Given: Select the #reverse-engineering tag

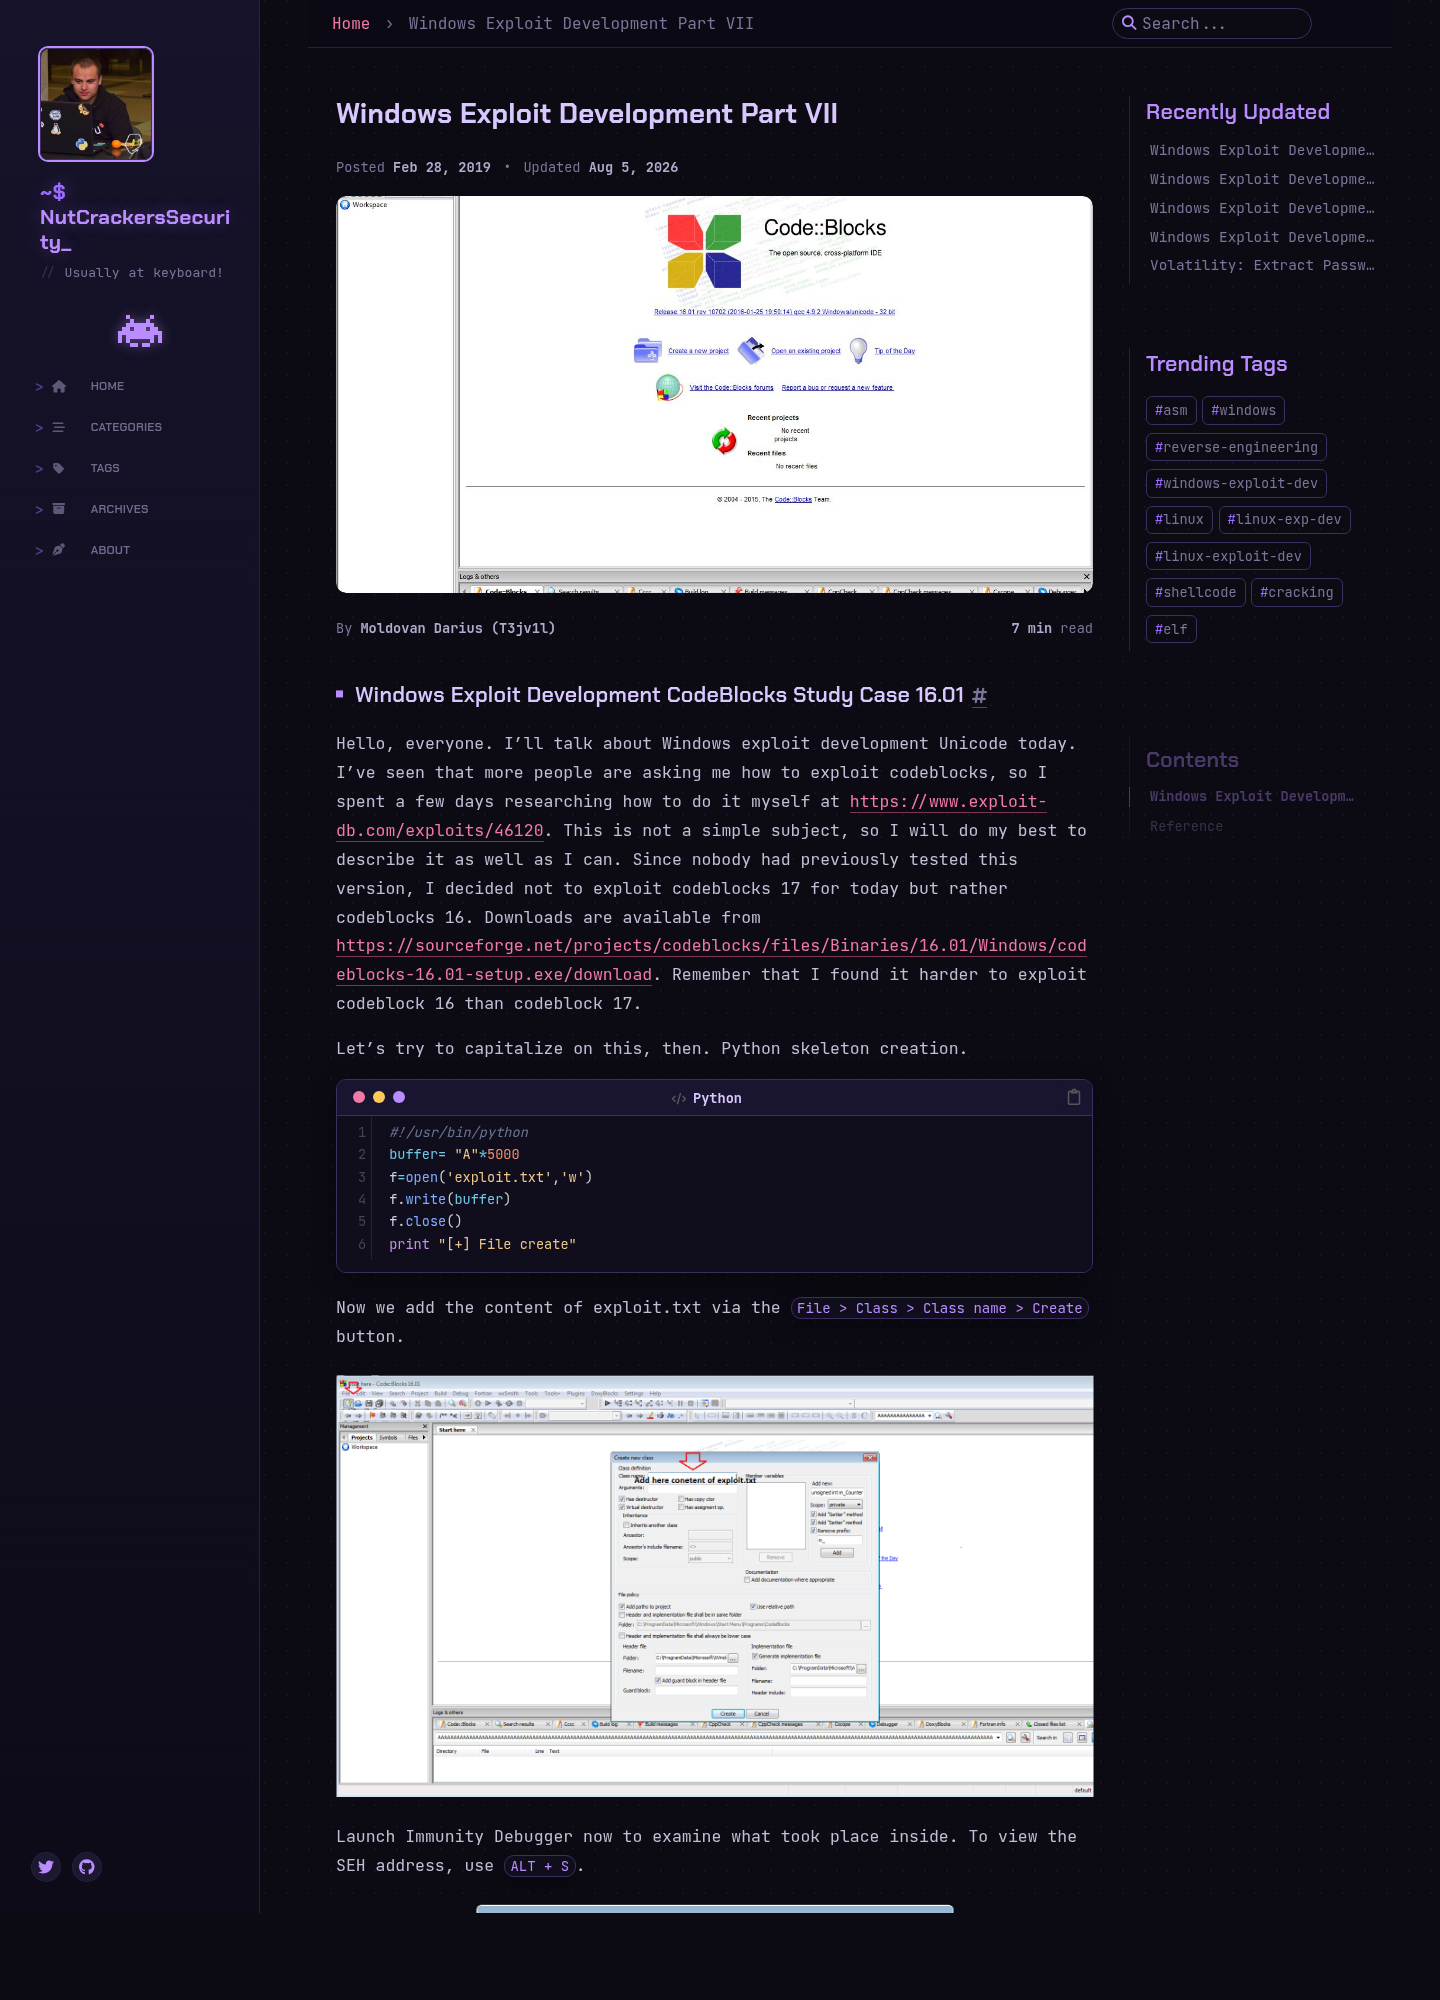Looking at the screenshot, I should pyautogui.click(x=1236, y=447).
